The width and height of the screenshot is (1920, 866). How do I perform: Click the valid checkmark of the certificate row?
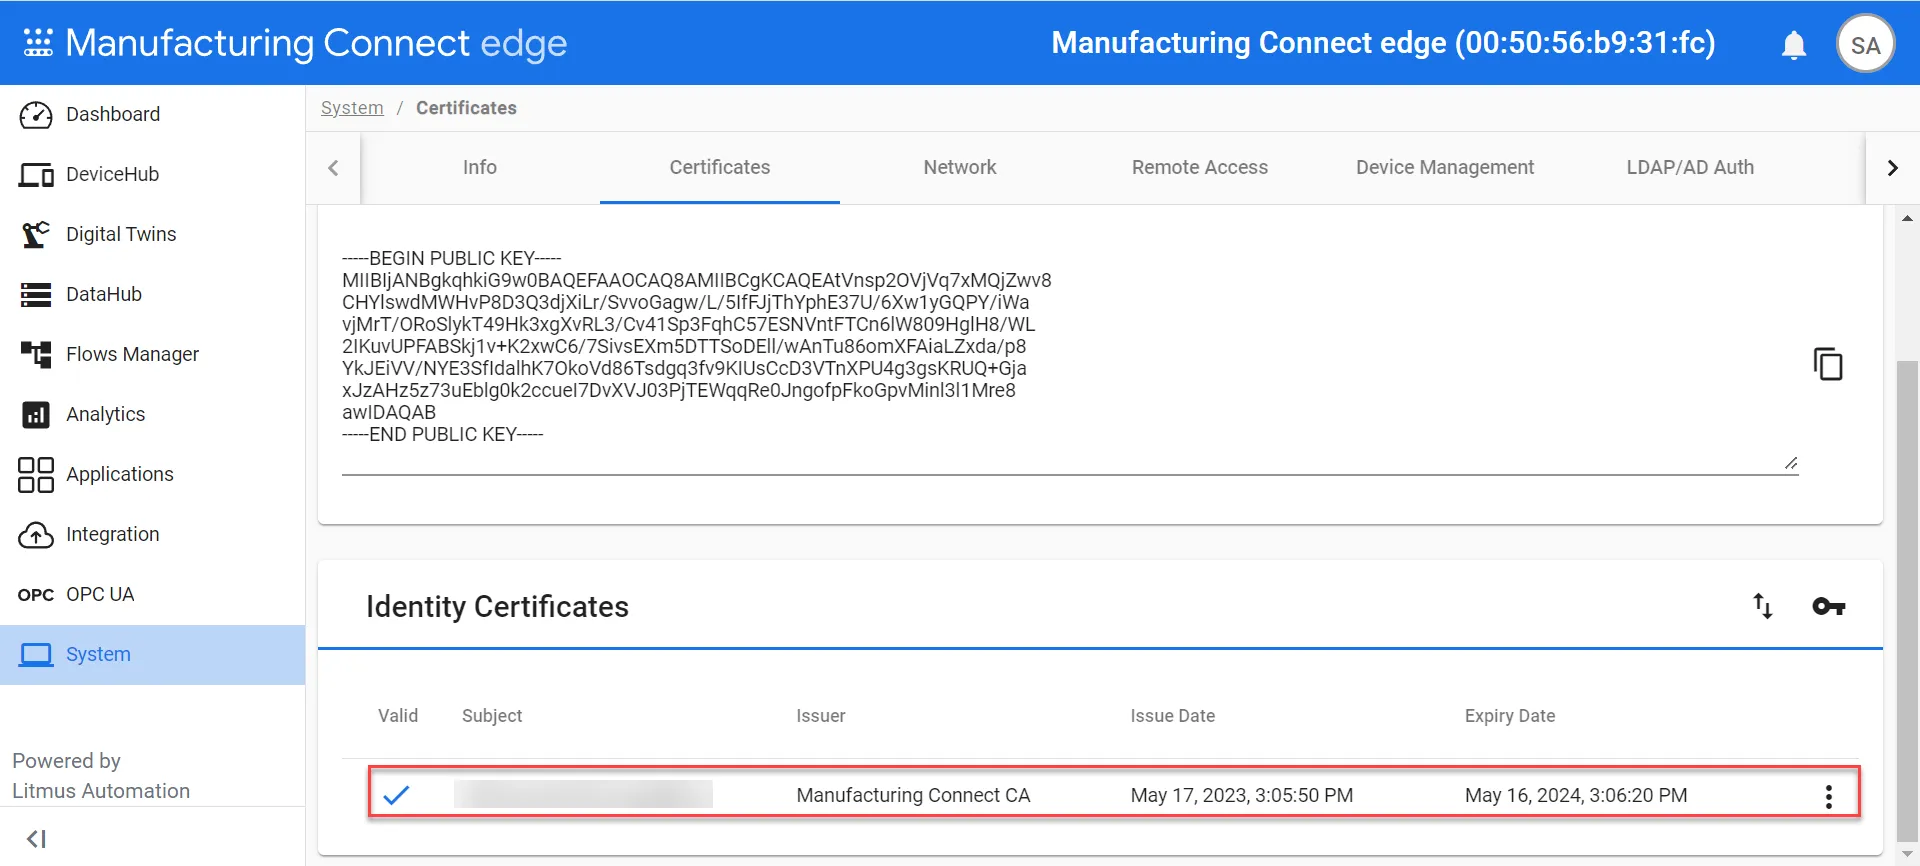[x=396, y=795]
